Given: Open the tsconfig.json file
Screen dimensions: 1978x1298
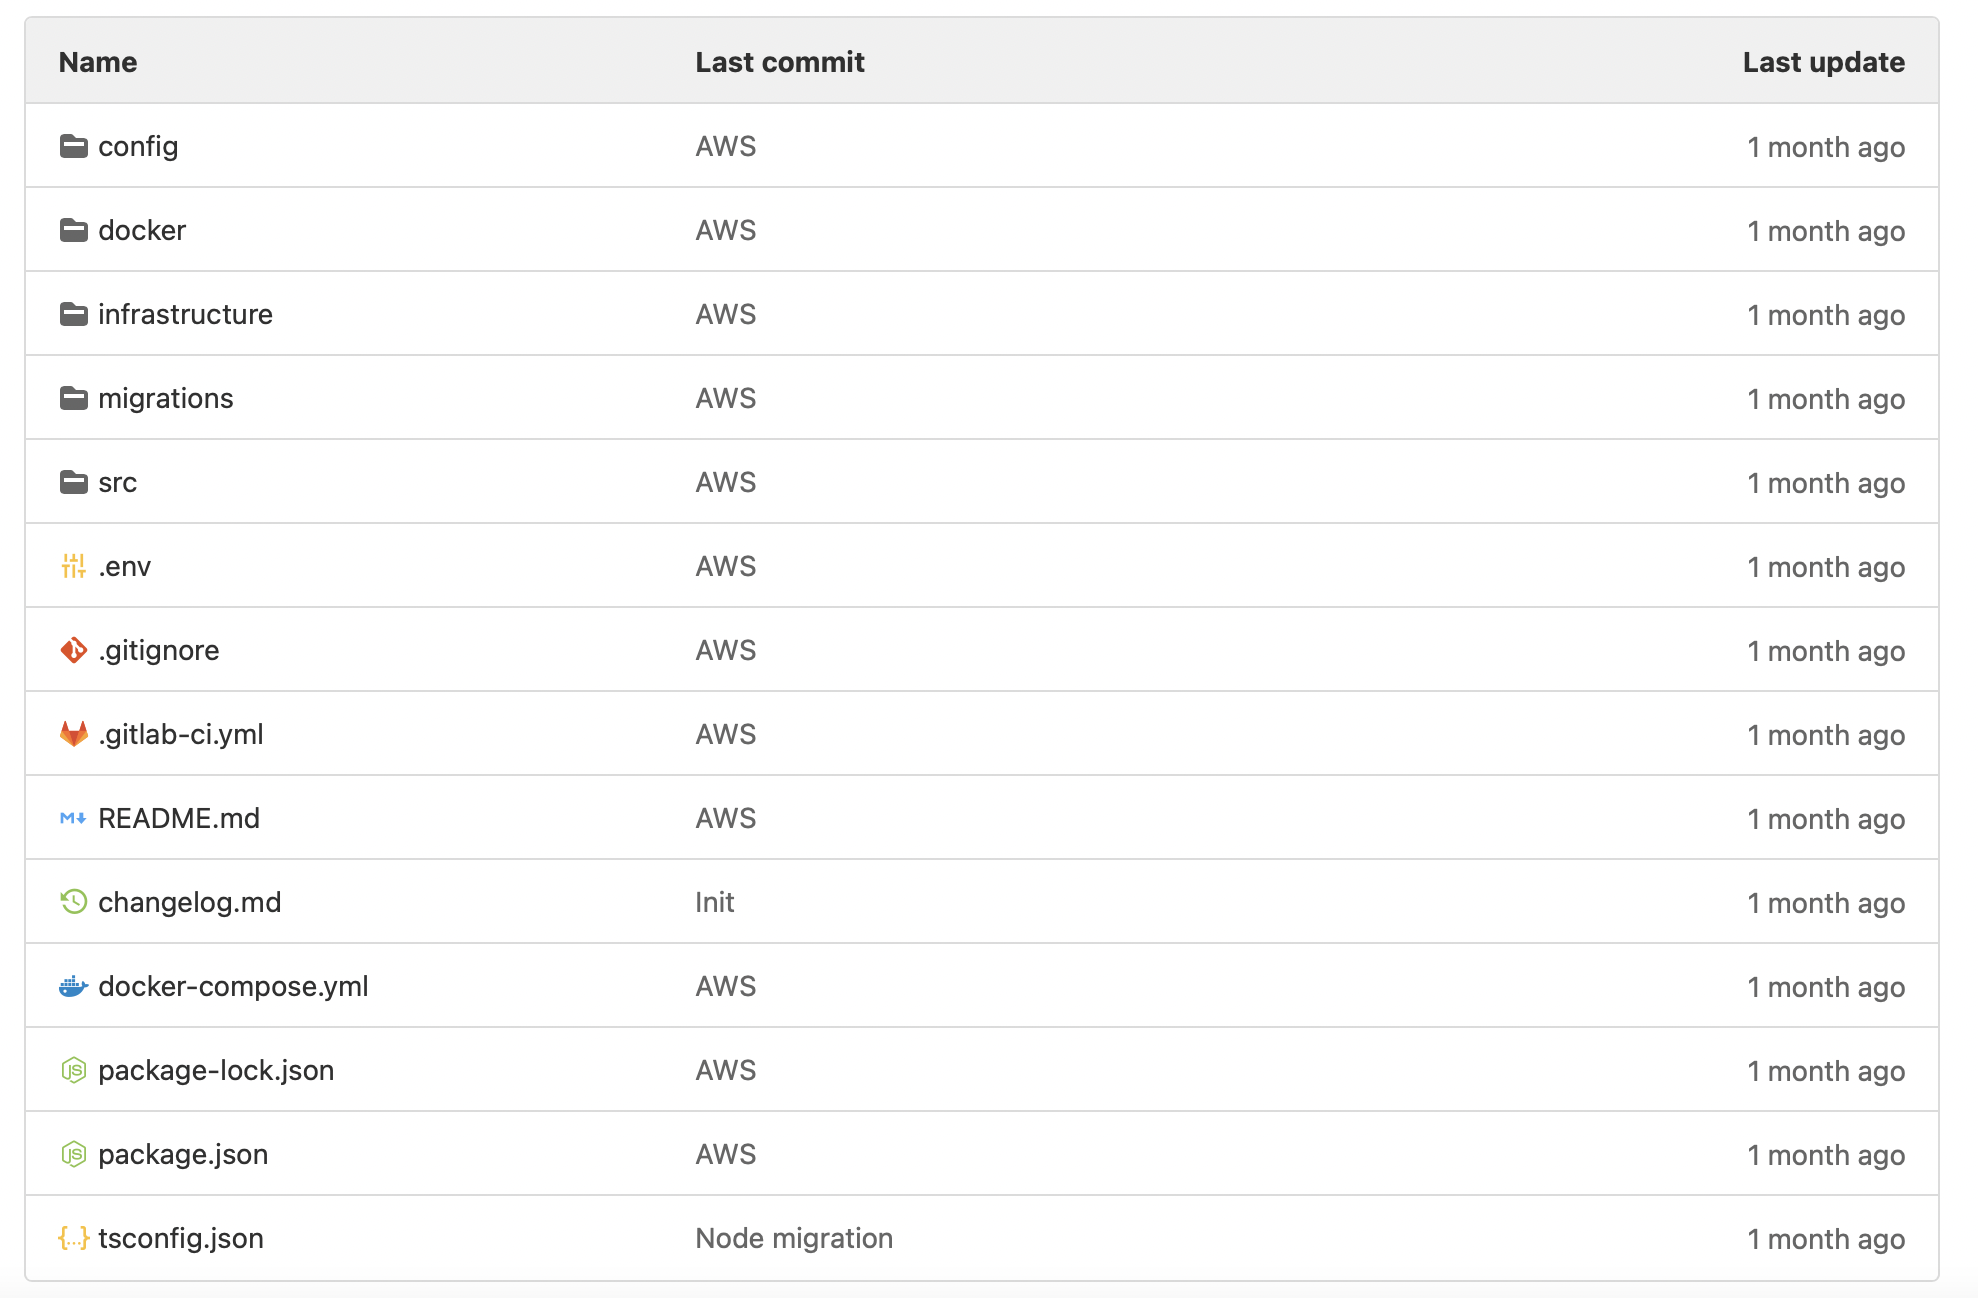Looking at the screenshot, I should click(x=181, y=1238).
